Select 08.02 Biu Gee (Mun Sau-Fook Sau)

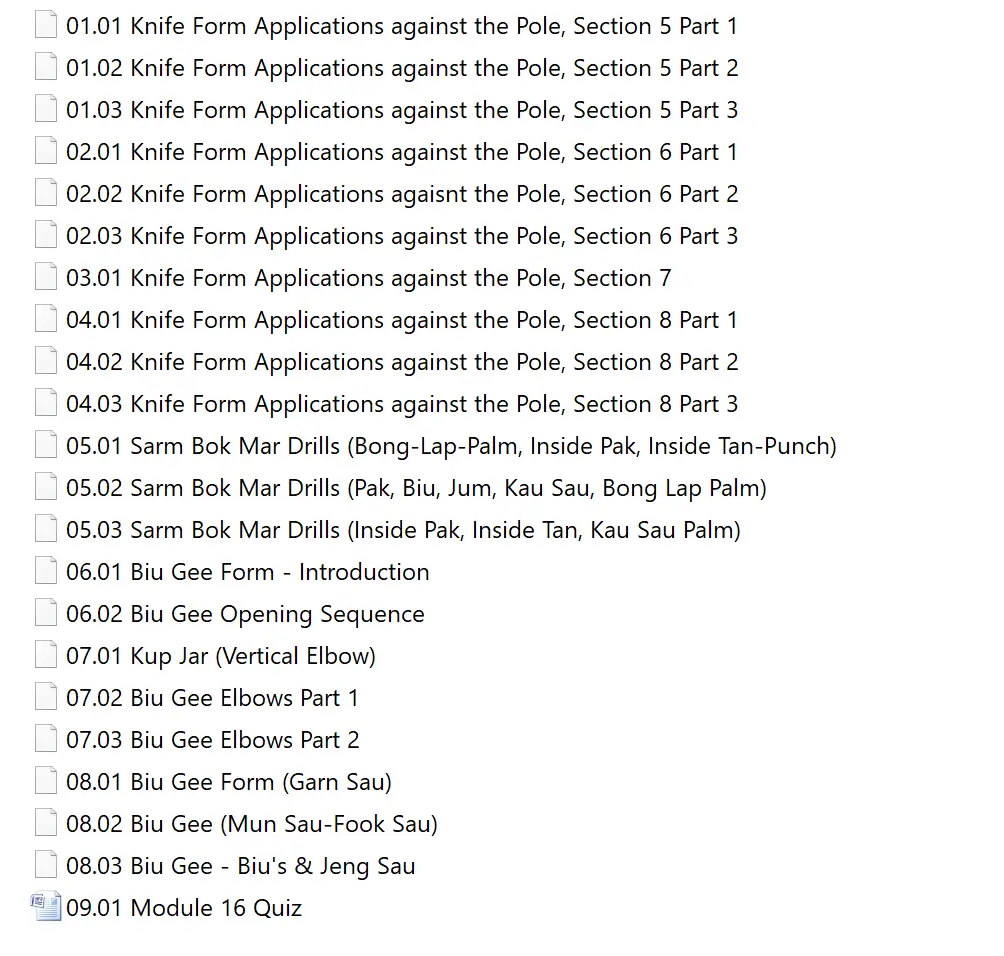252,824
